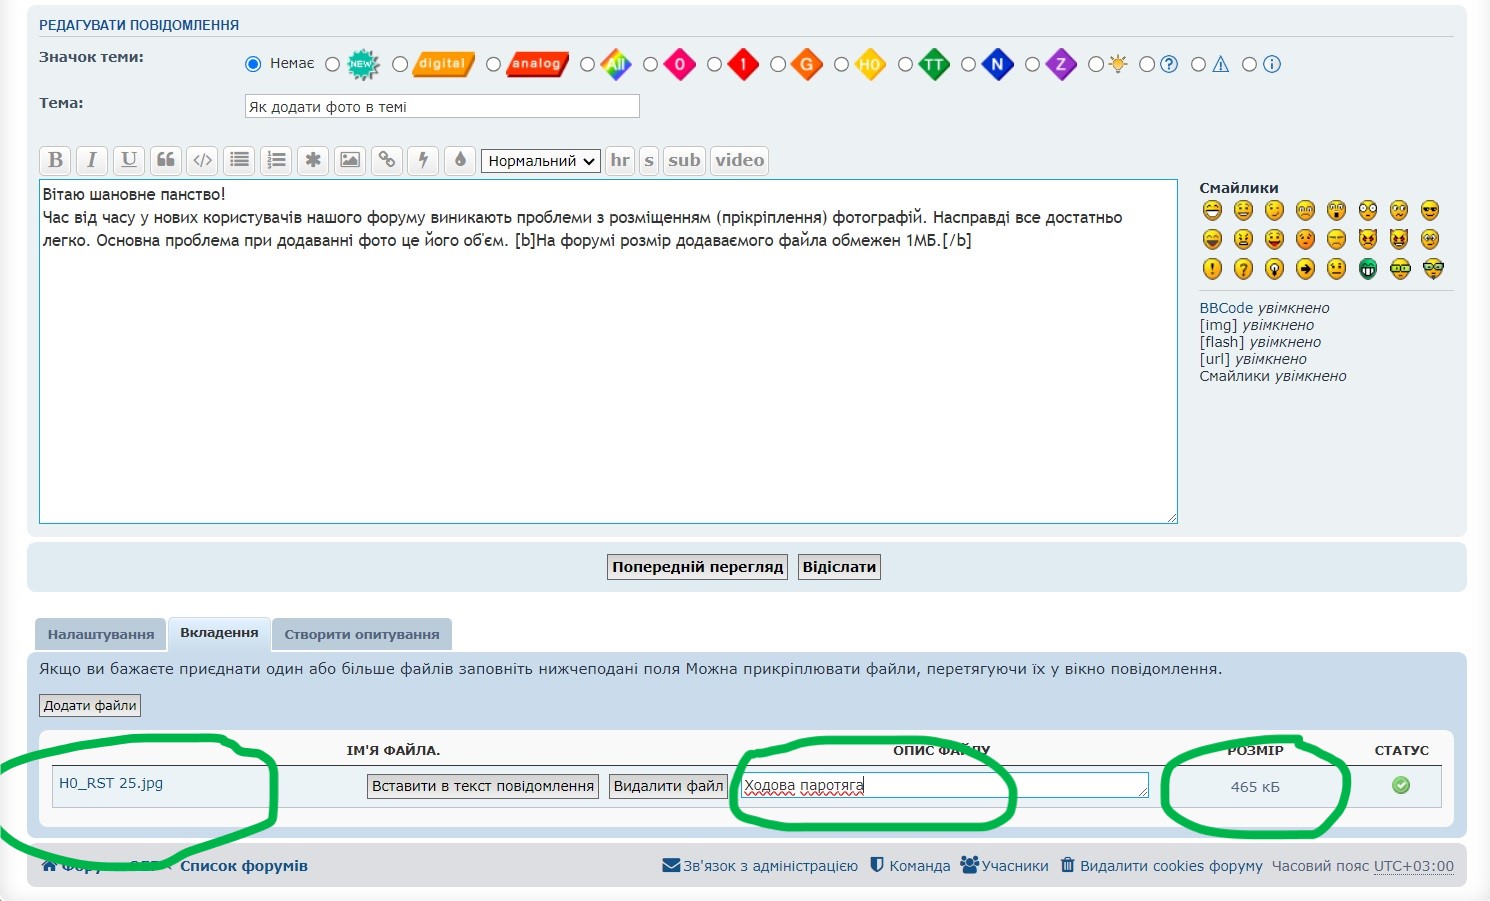Screen dimensions: 1490x901
Task: Open the H0_RST 25.jpg attachment link
Action: point(111,783)
